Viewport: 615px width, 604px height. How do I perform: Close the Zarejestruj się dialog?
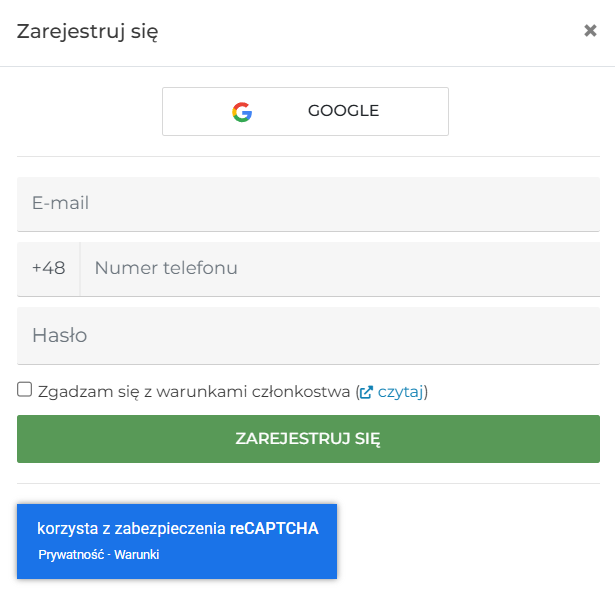590,31
